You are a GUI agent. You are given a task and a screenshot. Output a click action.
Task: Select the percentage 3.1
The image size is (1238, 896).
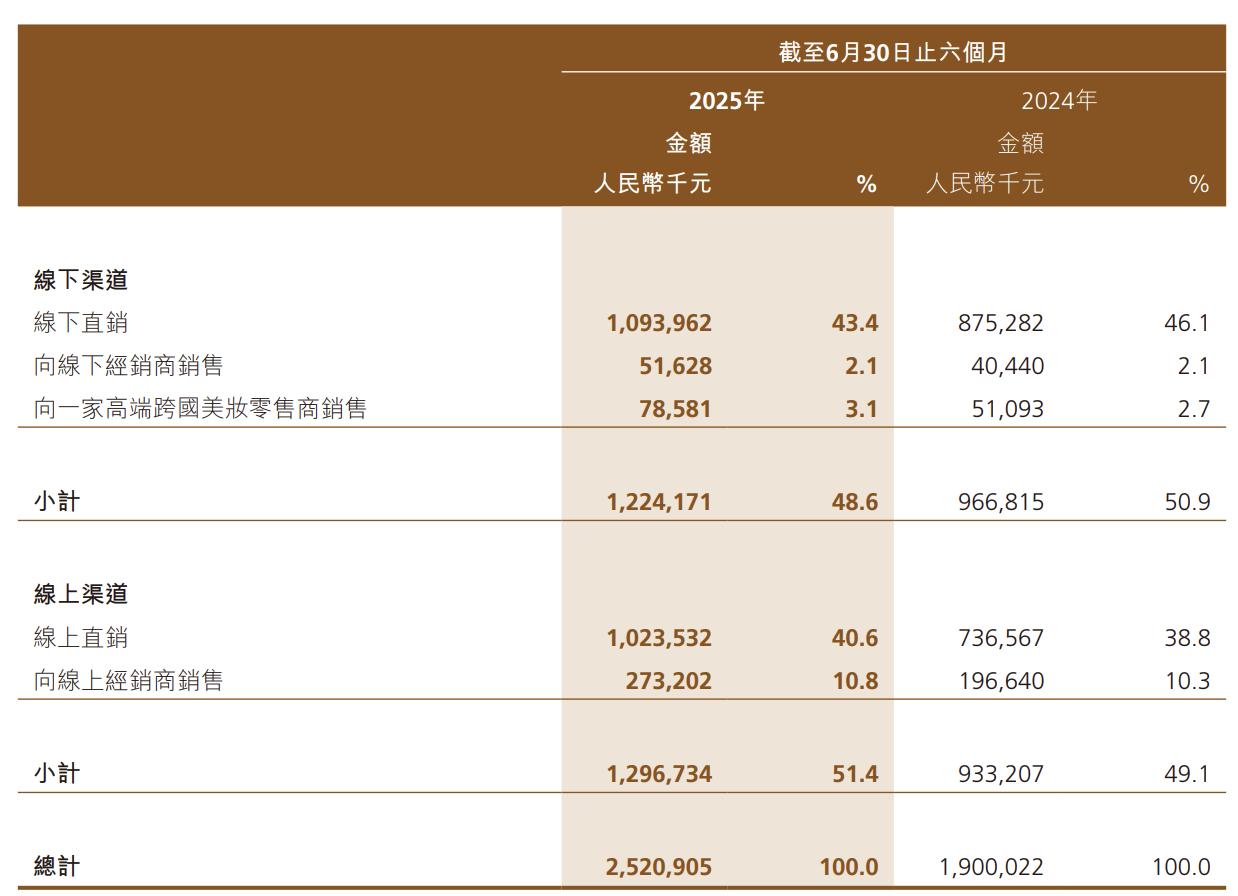tap(861, 408)
